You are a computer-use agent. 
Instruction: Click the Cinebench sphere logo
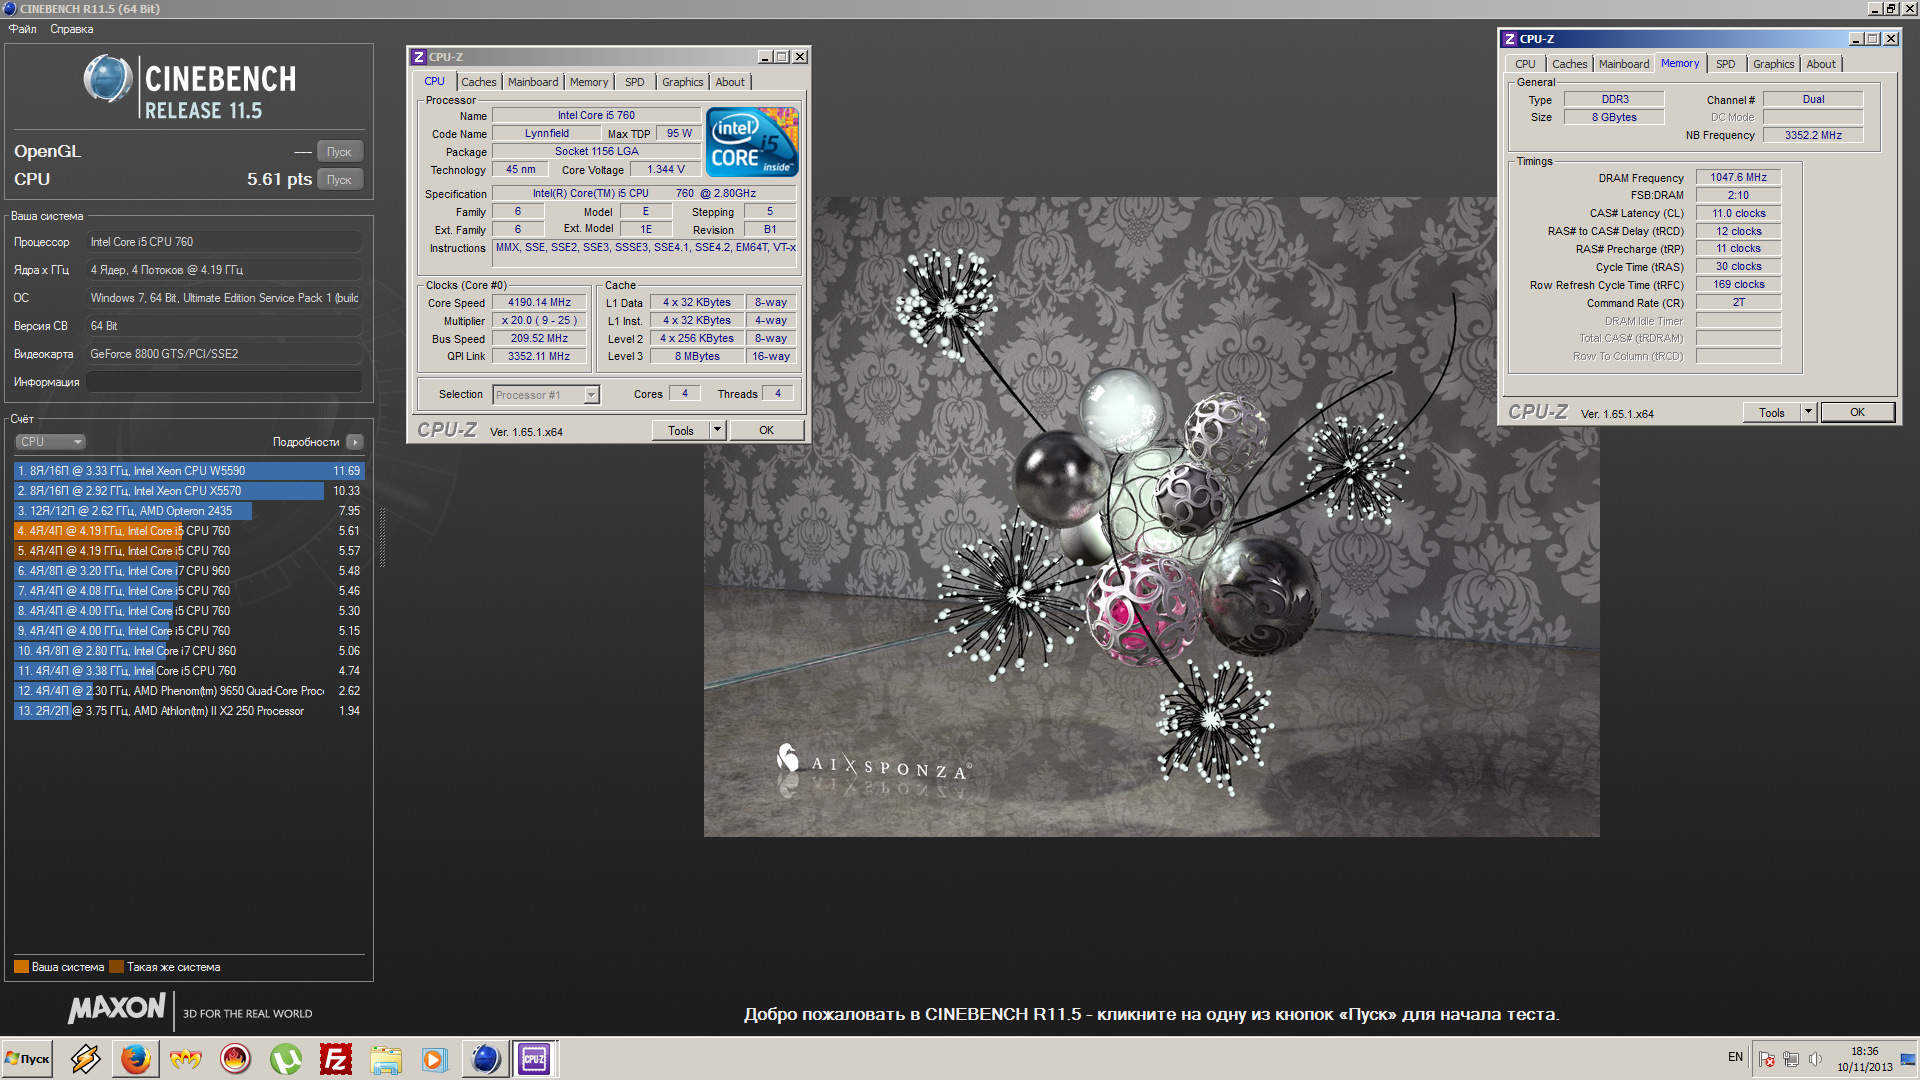108,80
